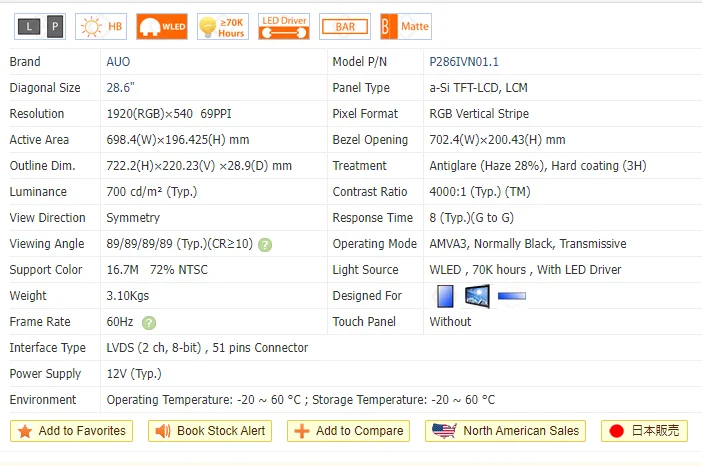Click response time 8 (Typ.)(G to G)
Screen dimensions: 702x466
(471, 218)
